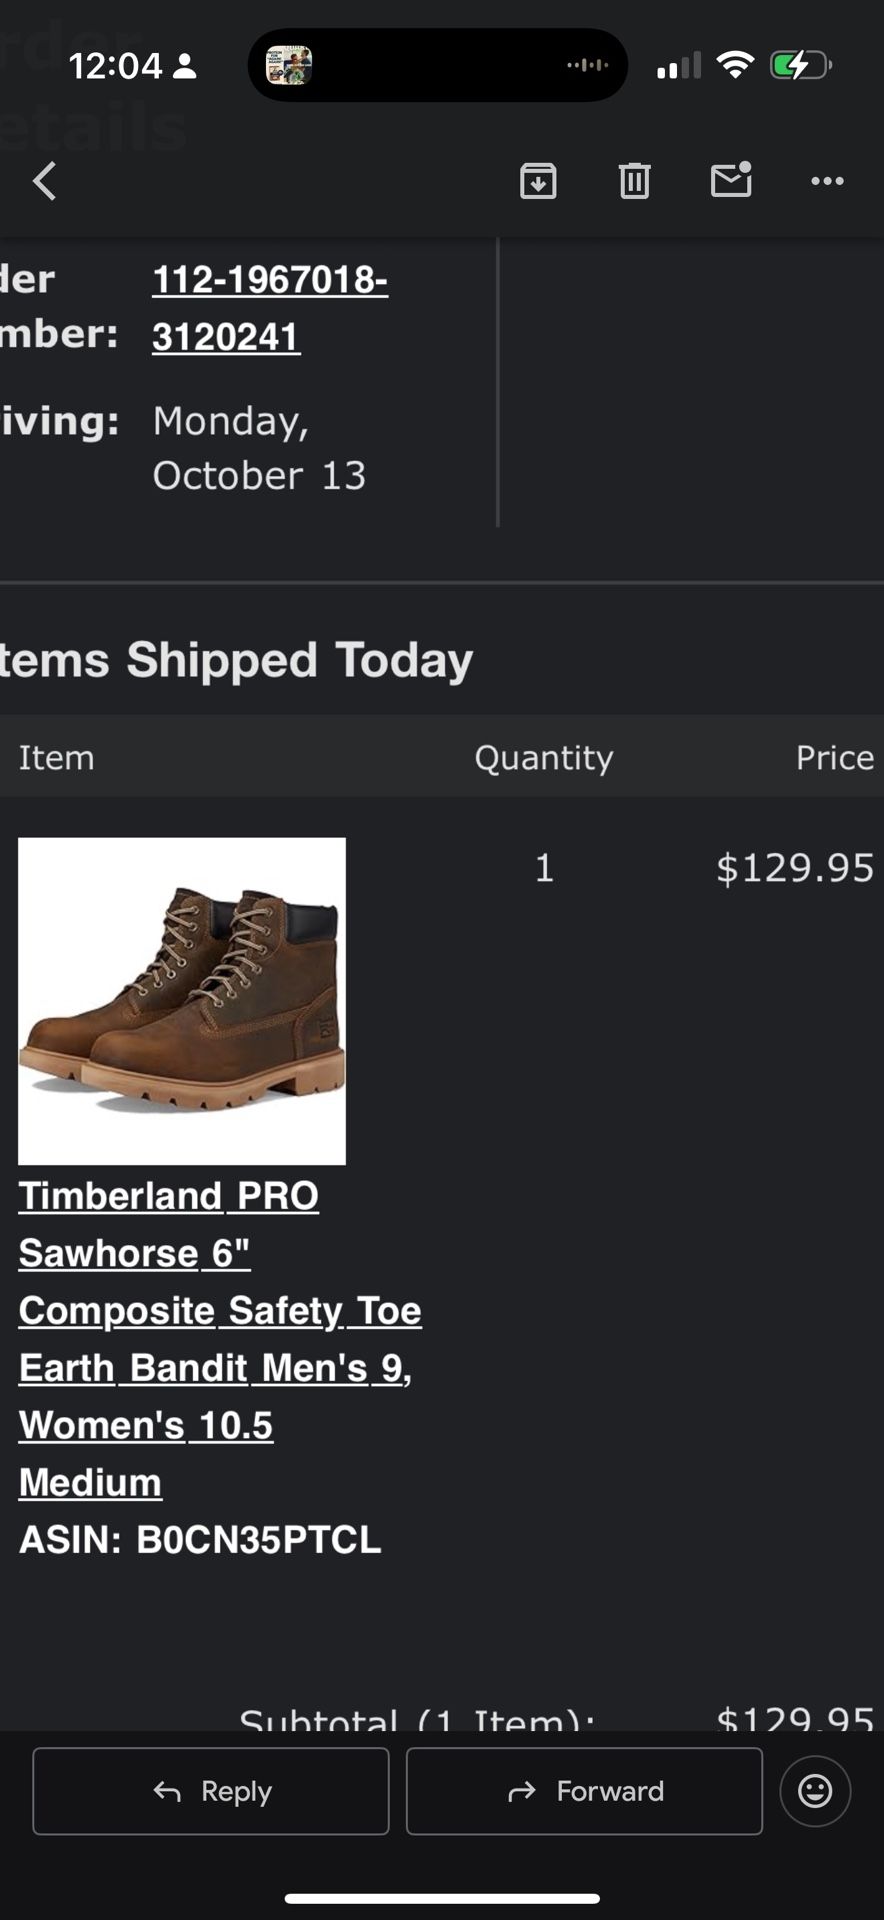Tap the Monday, October 13 arrival date
This screenshot has width=884, height=1920.
pos(259,448)
